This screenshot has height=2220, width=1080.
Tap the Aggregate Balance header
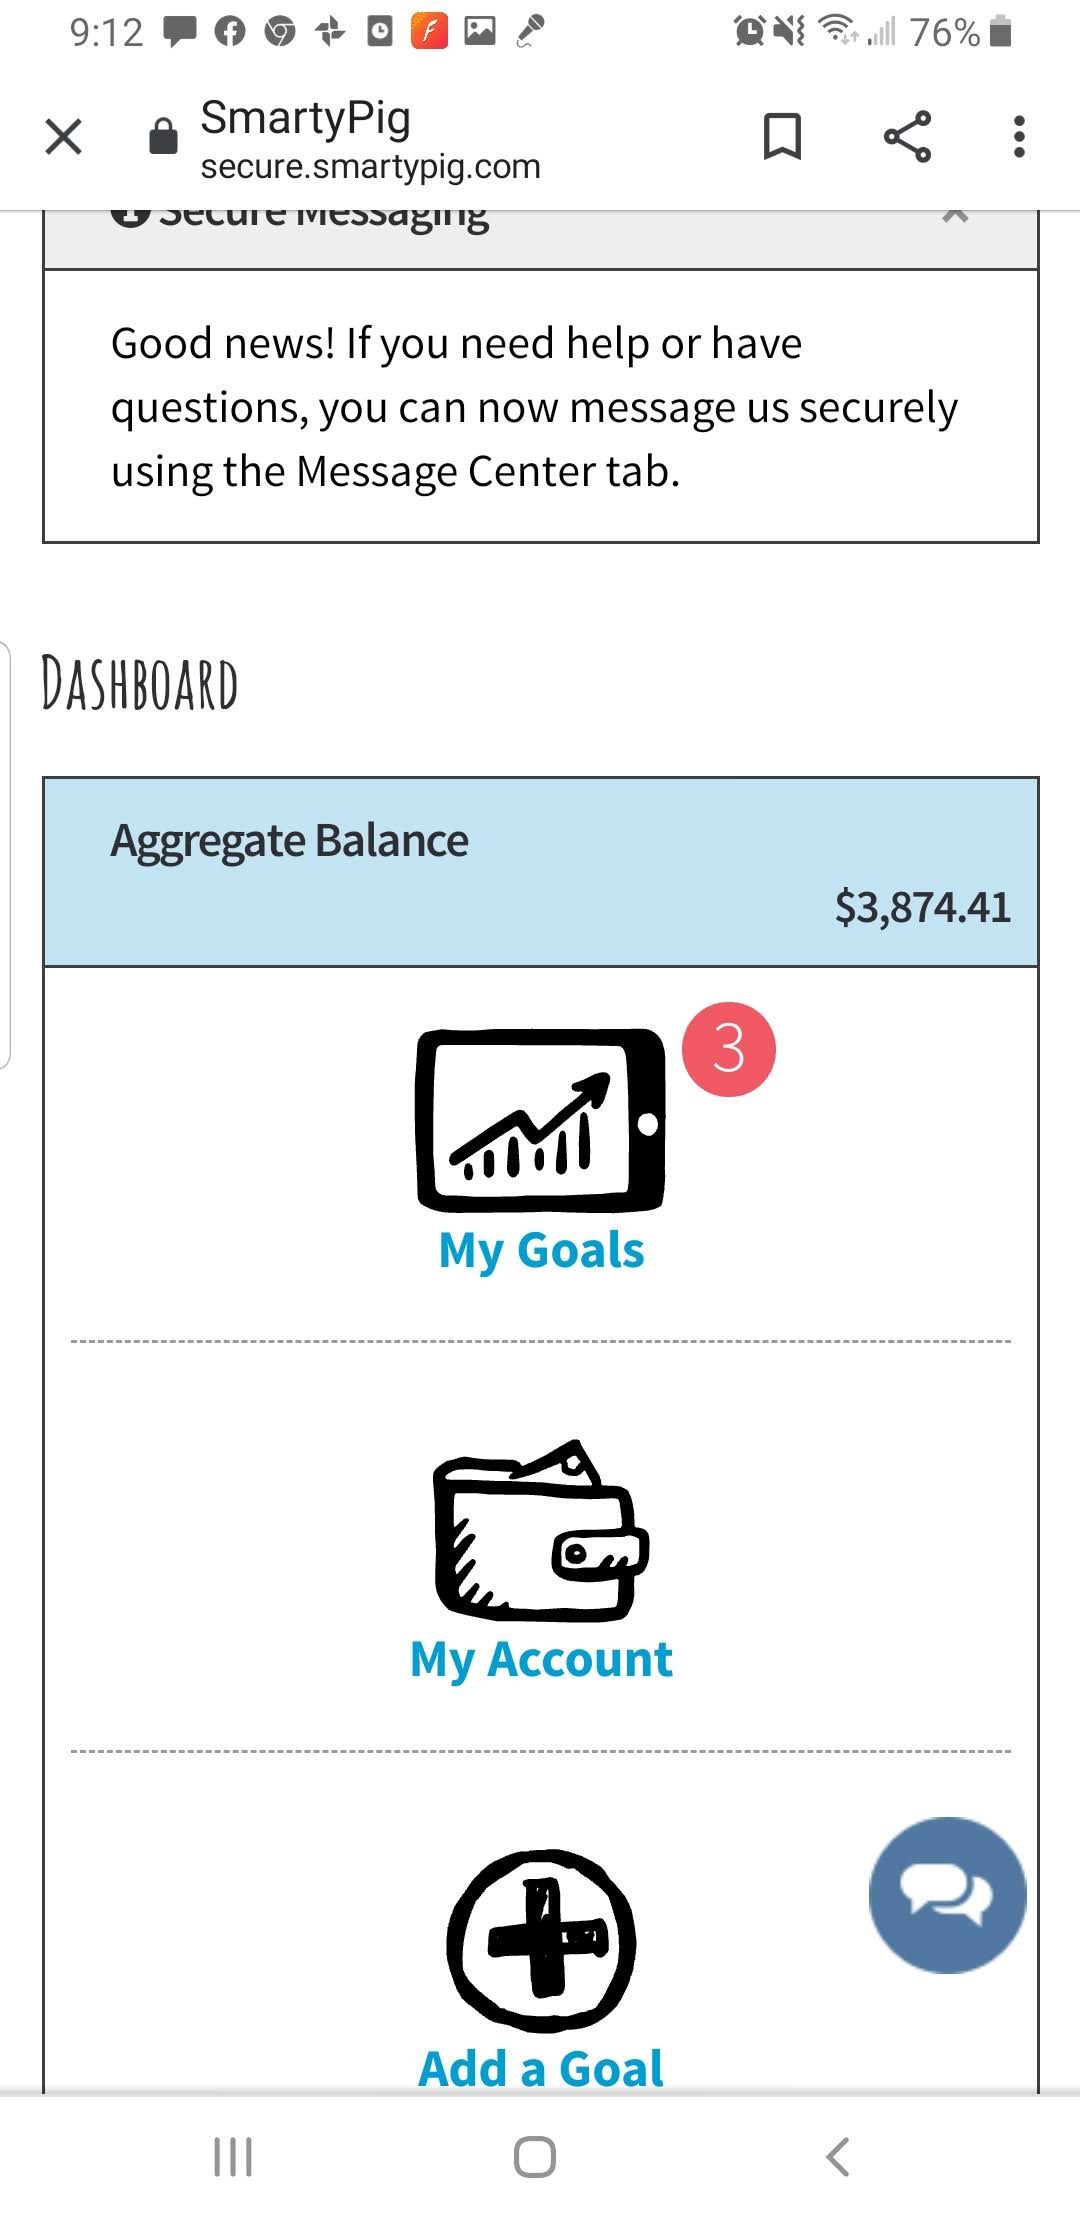point(290,841)
